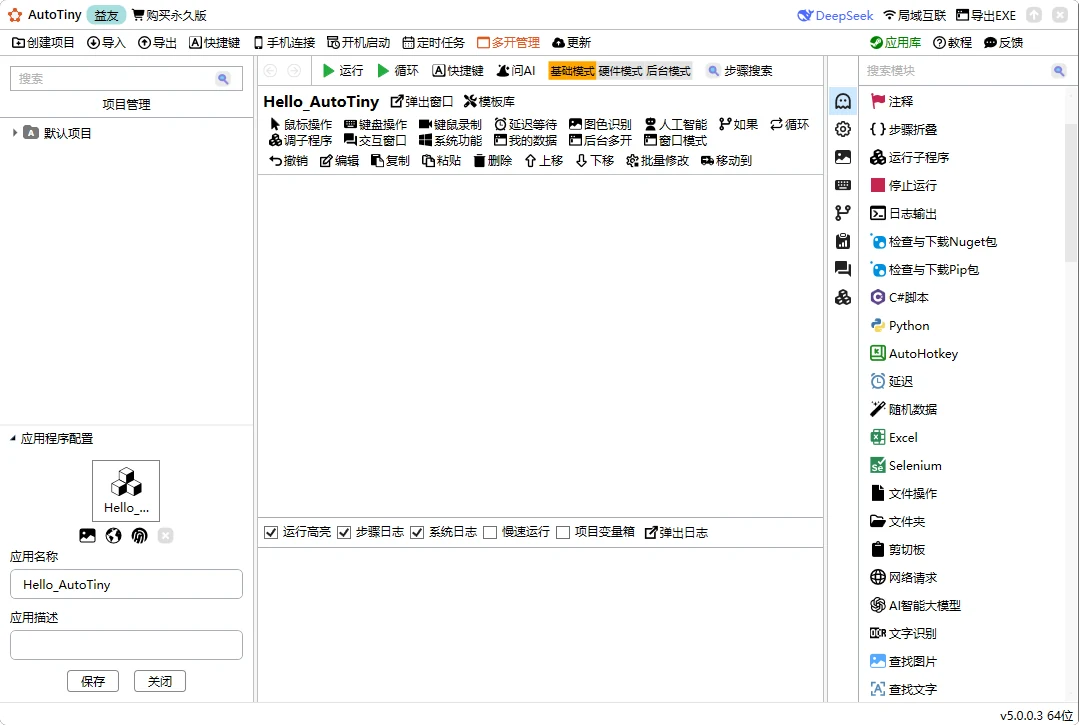Viewport: 1079px width, 725px height.
Task: Open 手机连接 menu item
Action: [x=284, y=43]
